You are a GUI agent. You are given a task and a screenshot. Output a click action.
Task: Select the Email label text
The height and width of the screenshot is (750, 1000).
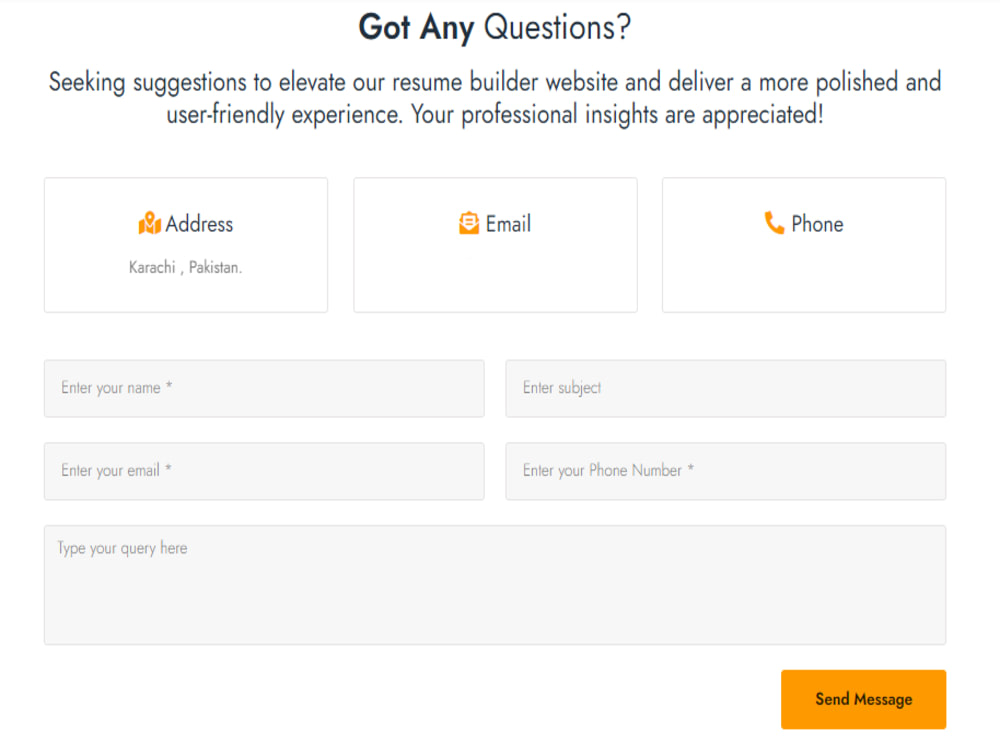tap(508, 224)
